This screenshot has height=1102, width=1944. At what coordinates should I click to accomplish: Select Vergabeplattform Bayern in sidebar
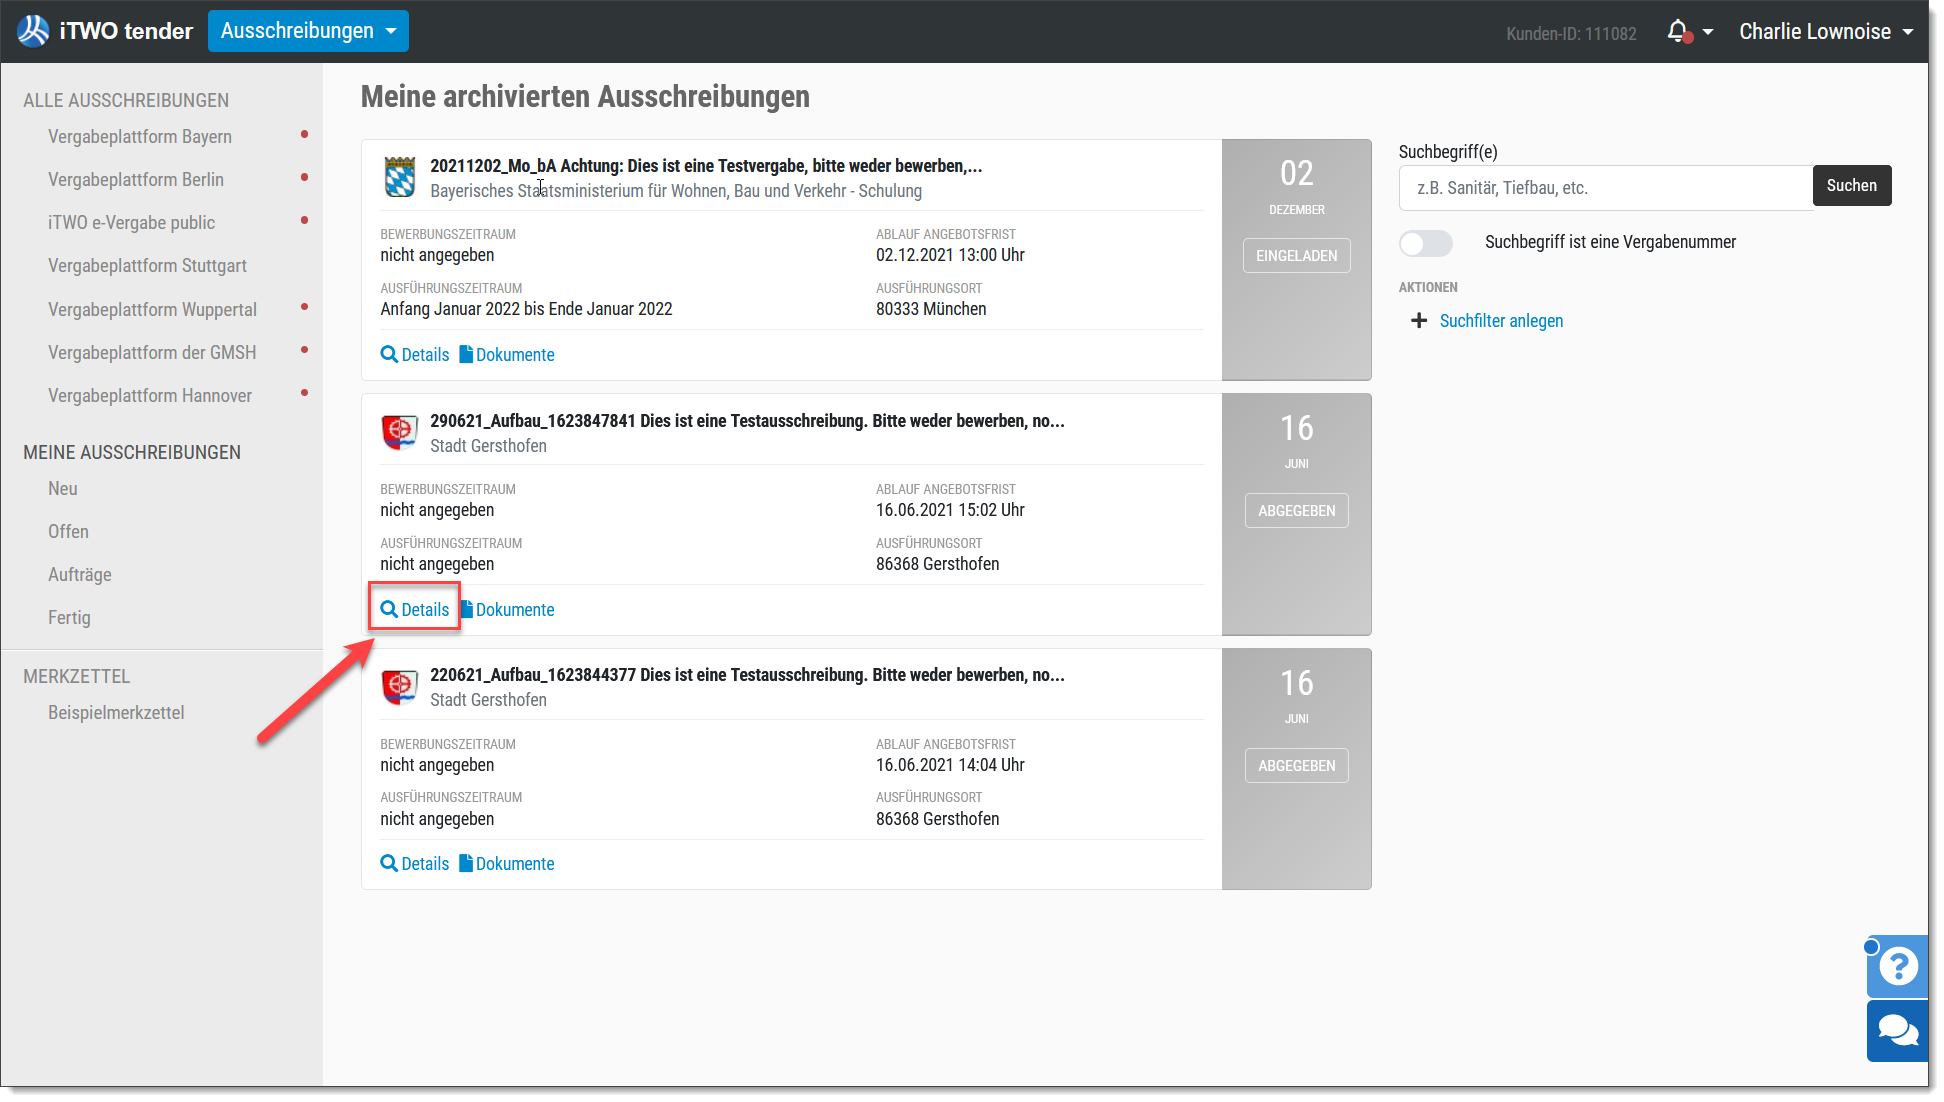click(x=140, y=137)
